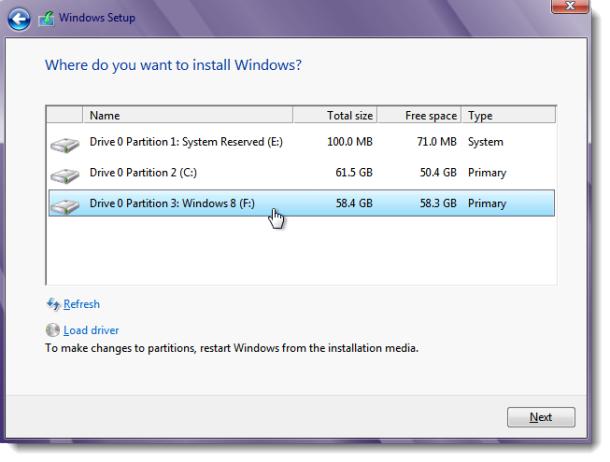Viewport: 610px width, 462px height.
Task: Sort by the Free space column header
Action: (x=419, y=116)
